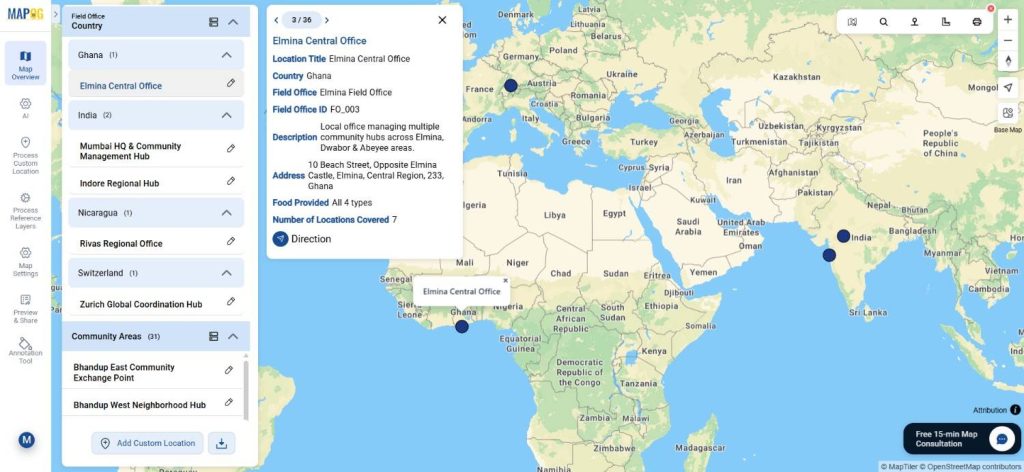This screenshot has width=1024, height=472.
Task: Go to next record in popup
Action: pos(327,20)
